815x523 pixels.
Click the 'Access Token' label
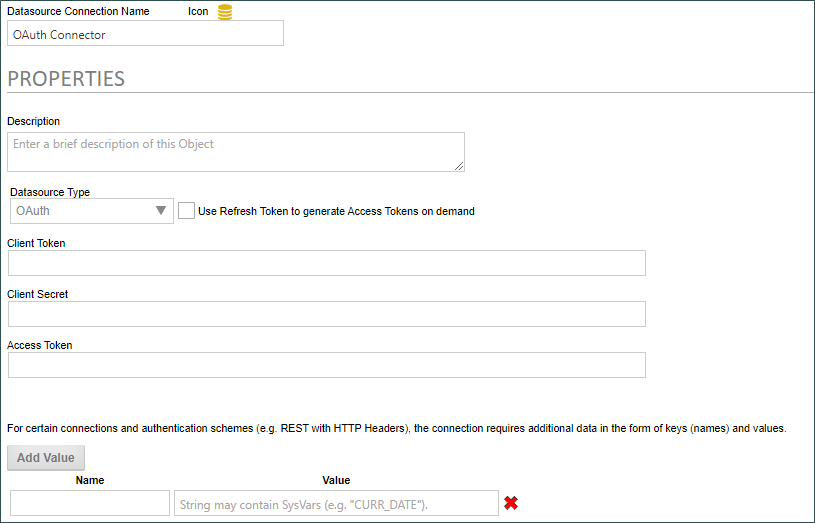(x=40, y=345)
